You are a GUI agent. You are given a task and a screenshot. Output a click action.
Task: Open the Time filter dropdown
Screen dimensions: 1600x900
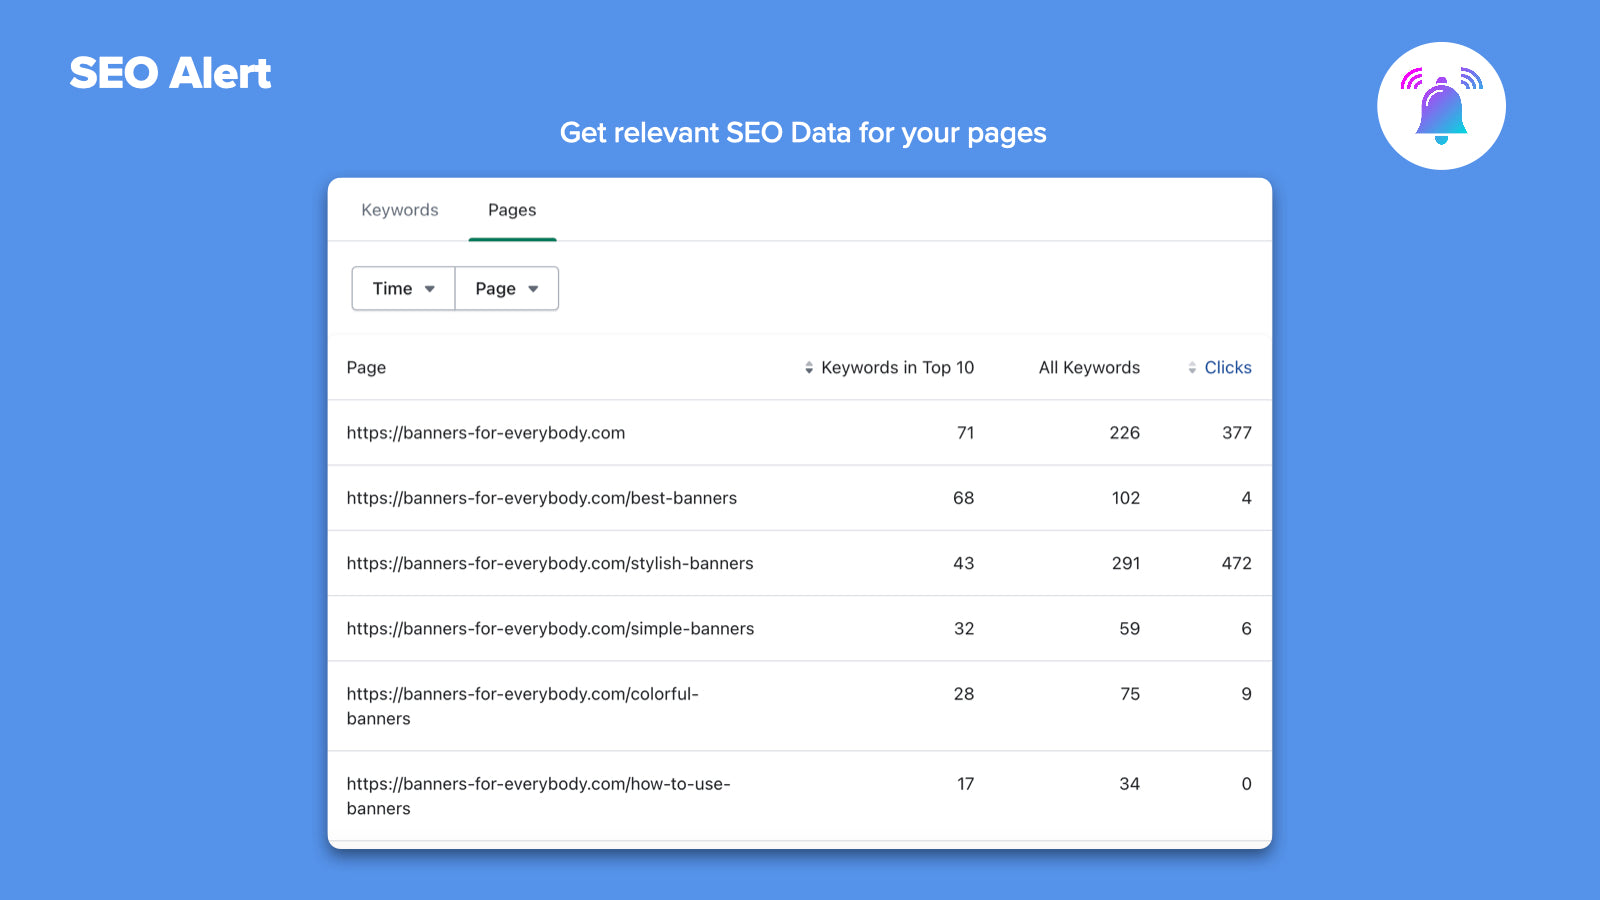(403, 288)
